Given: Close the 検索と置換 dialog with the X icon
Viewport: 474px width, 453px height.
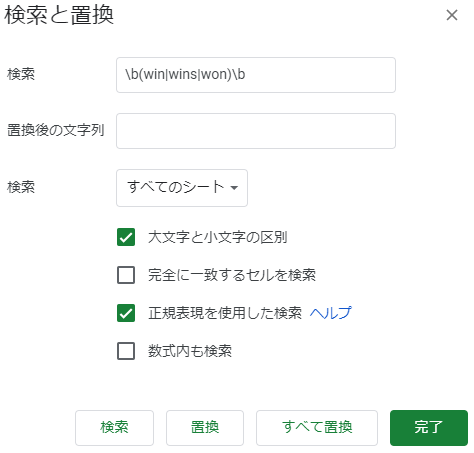Looking at the screenshot, I should coord(452,15).
